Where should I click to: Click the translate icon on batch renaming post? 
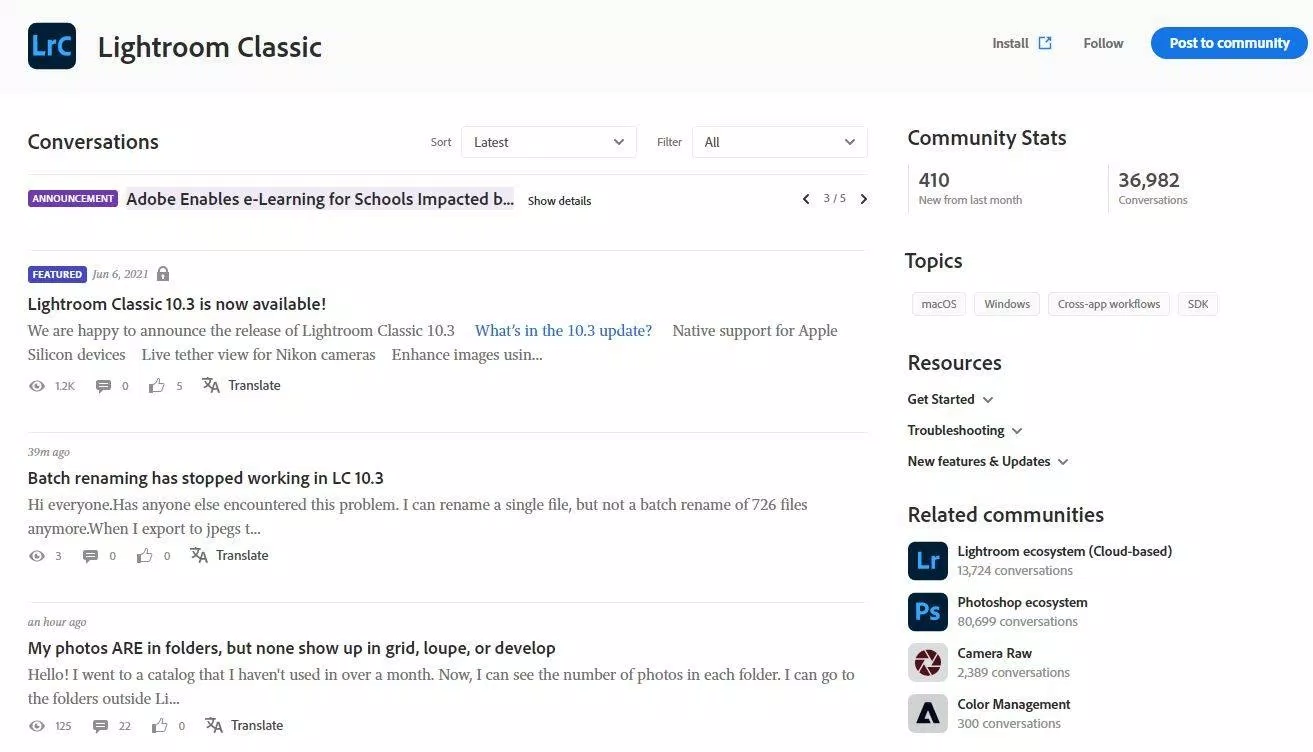(x=199, y=555)
